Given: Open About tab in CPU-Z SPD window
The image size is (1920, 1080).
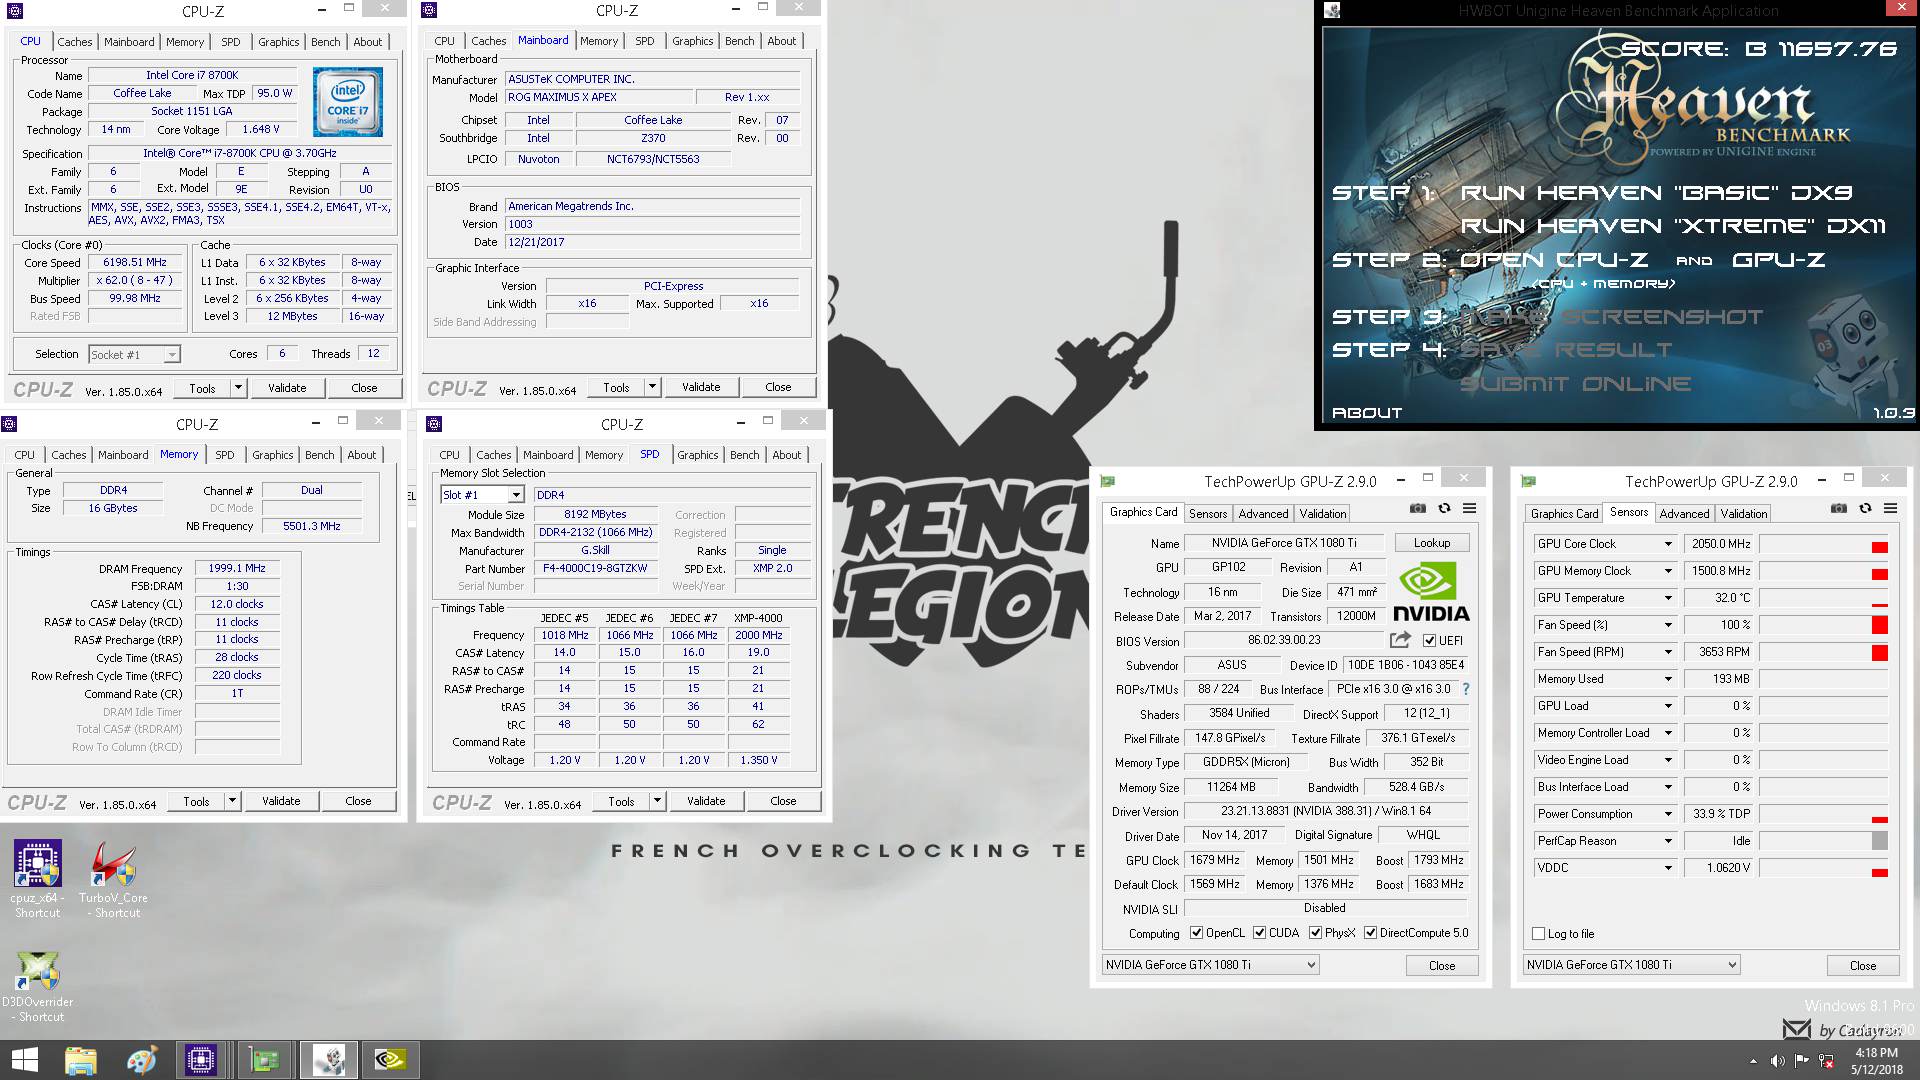Looking at the screenshot, I should [787, 455].
